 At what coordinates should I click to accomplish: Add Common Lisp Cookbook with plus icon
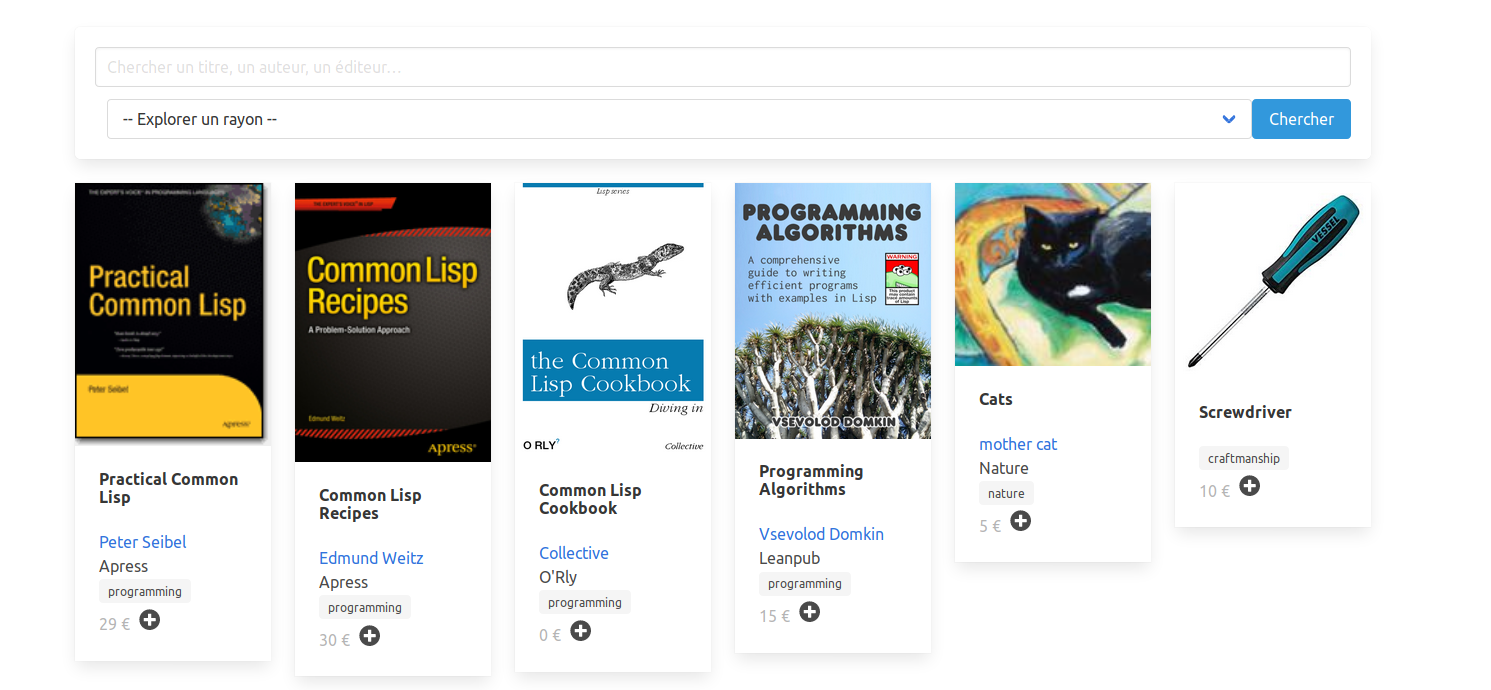580,631
